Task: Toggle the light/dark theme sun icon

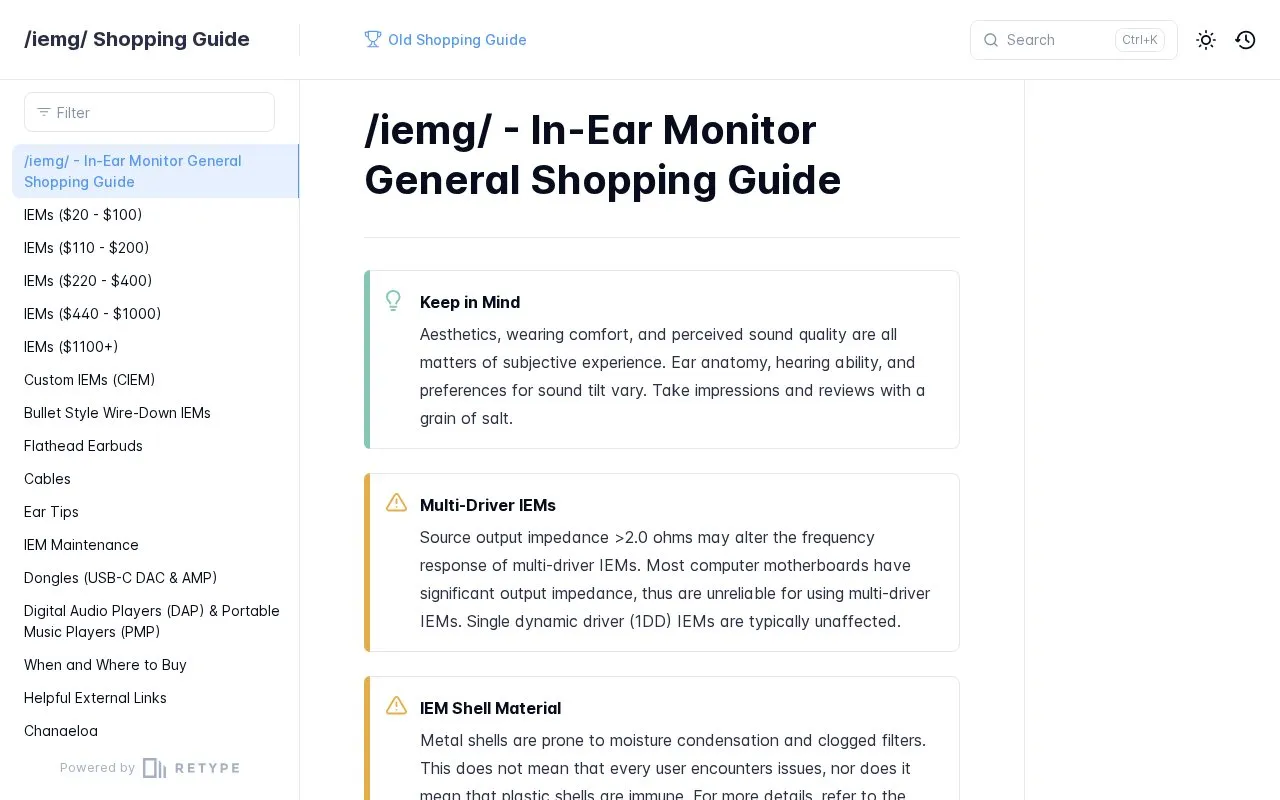Action: click(1206, 40)
